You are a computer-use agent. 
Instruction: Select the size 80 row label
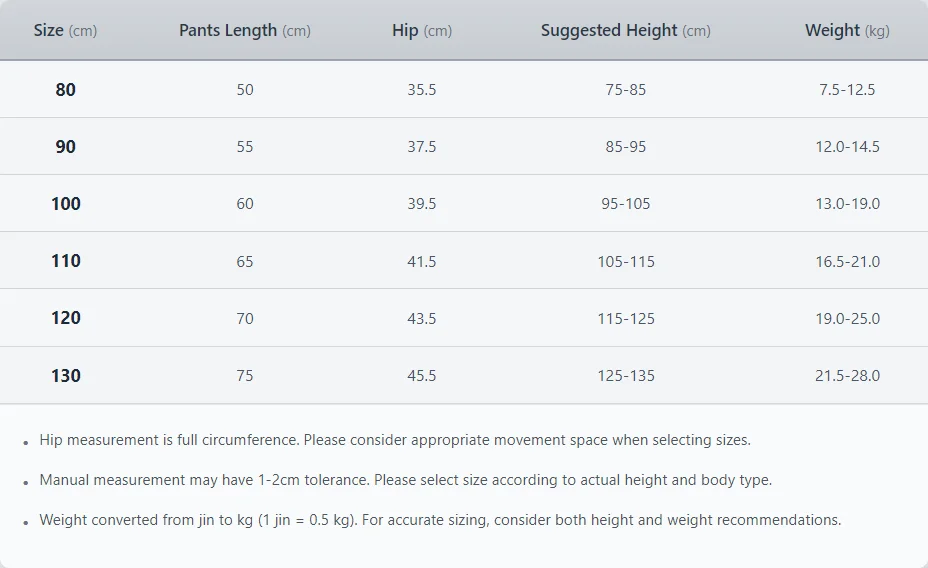(x=65, y=89)
